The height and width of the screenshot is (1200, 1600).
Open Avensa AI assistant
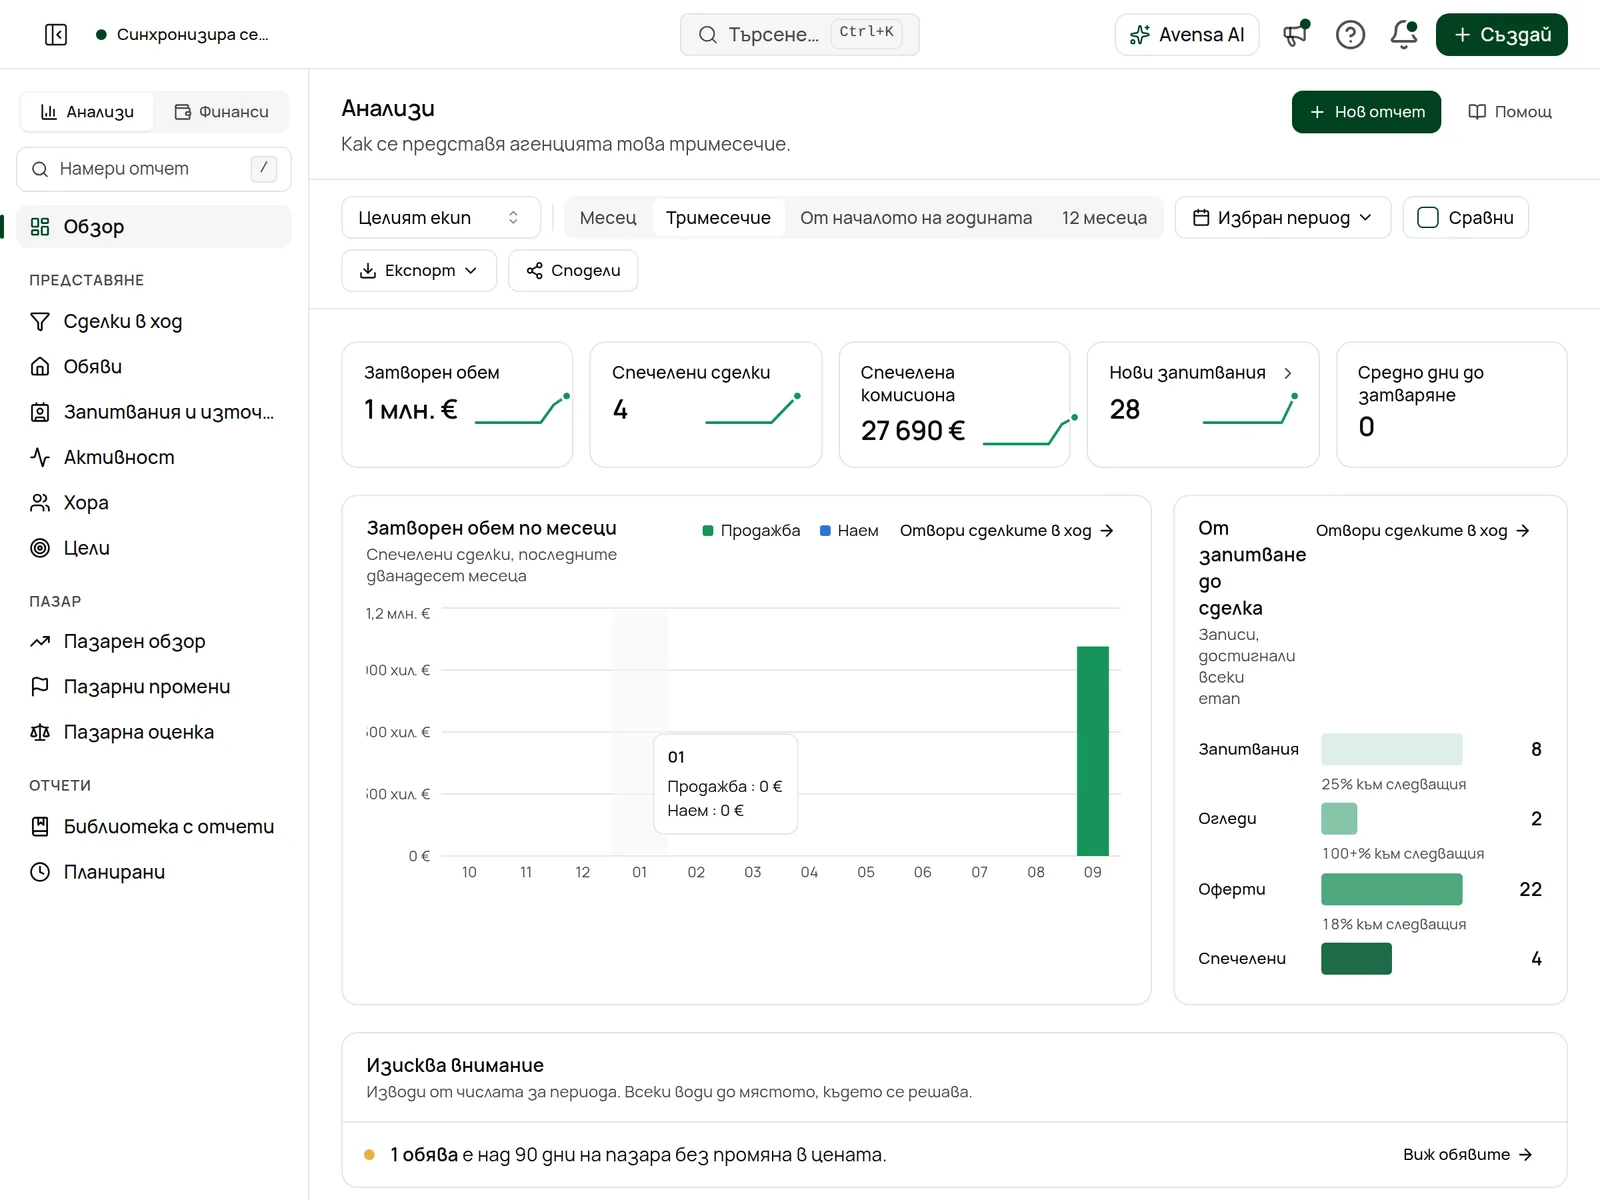point(1187,35)
